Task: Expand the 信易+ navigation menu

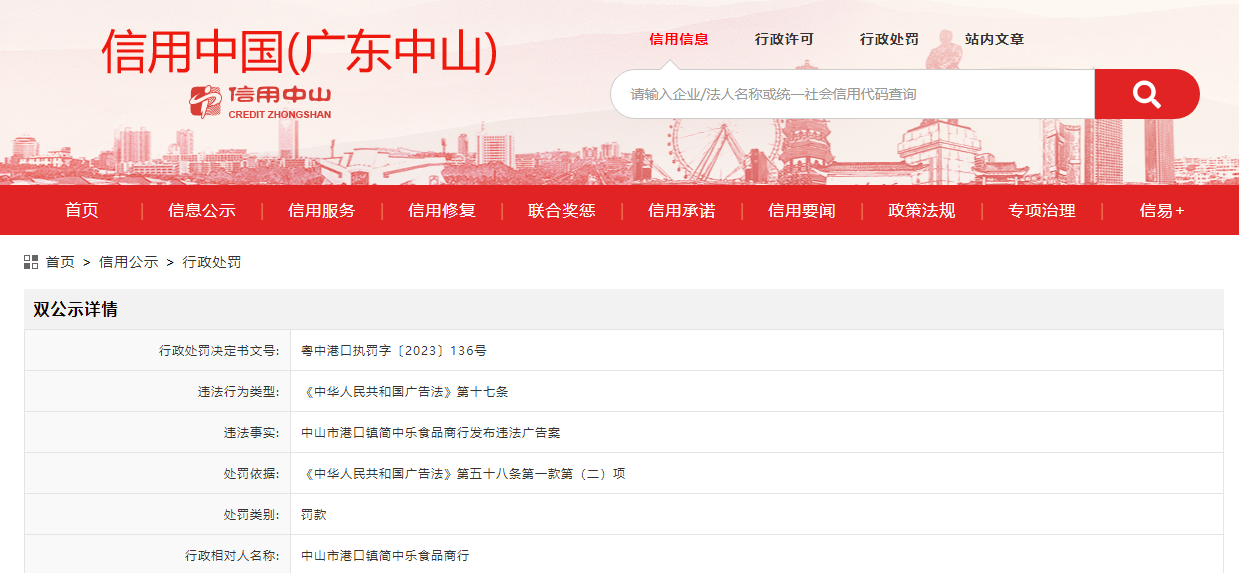Action: coord(1162,210)
